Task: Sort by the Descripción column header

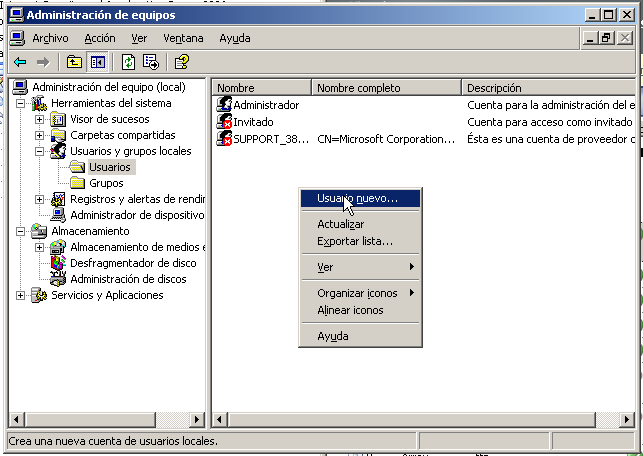Action: 548,88
